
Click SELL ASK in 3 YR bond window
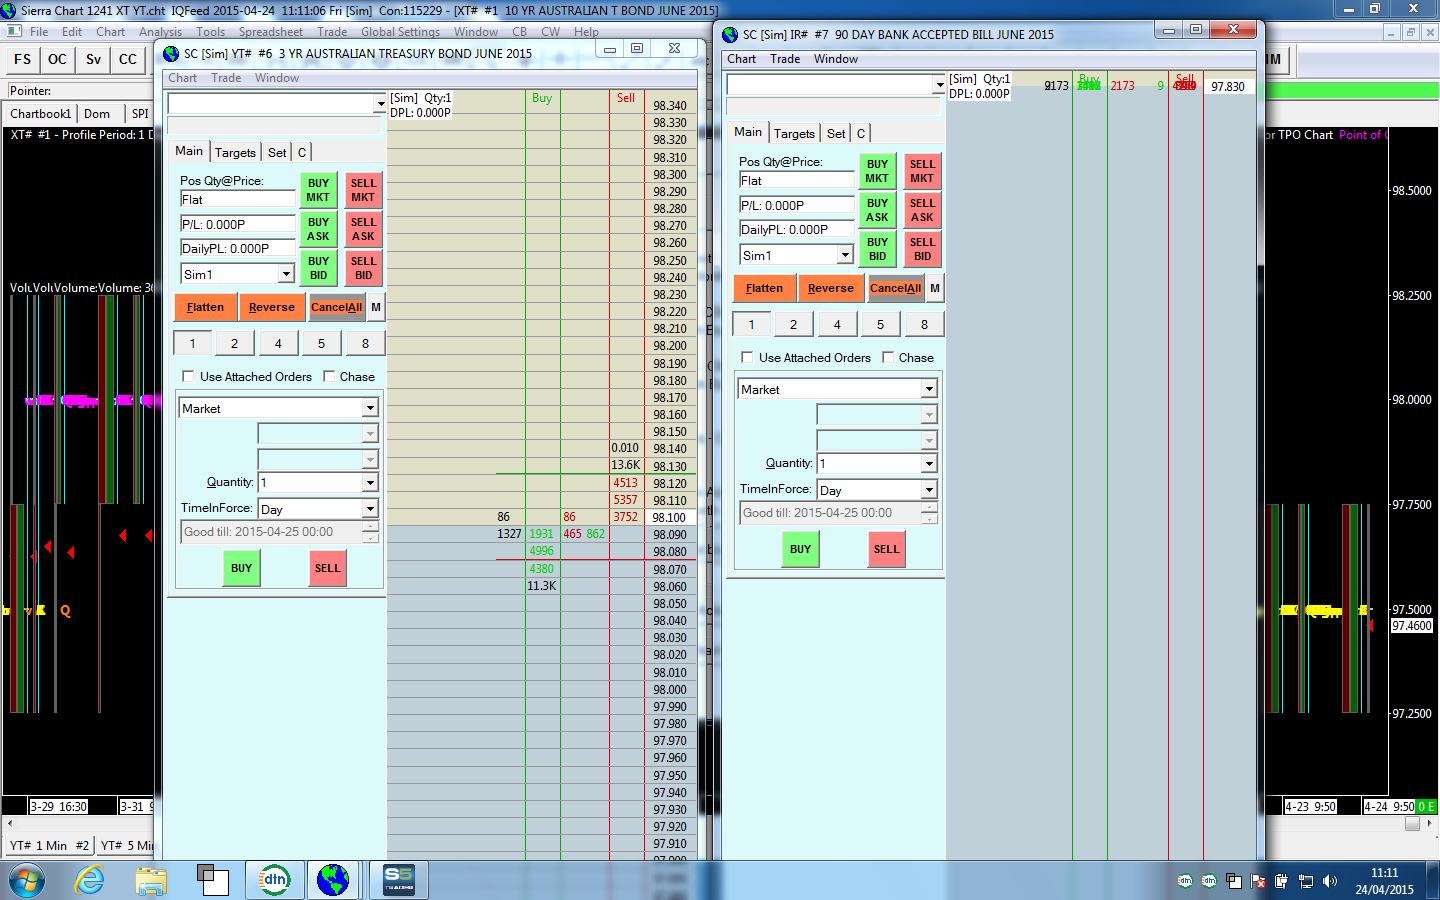pos(363,229)
